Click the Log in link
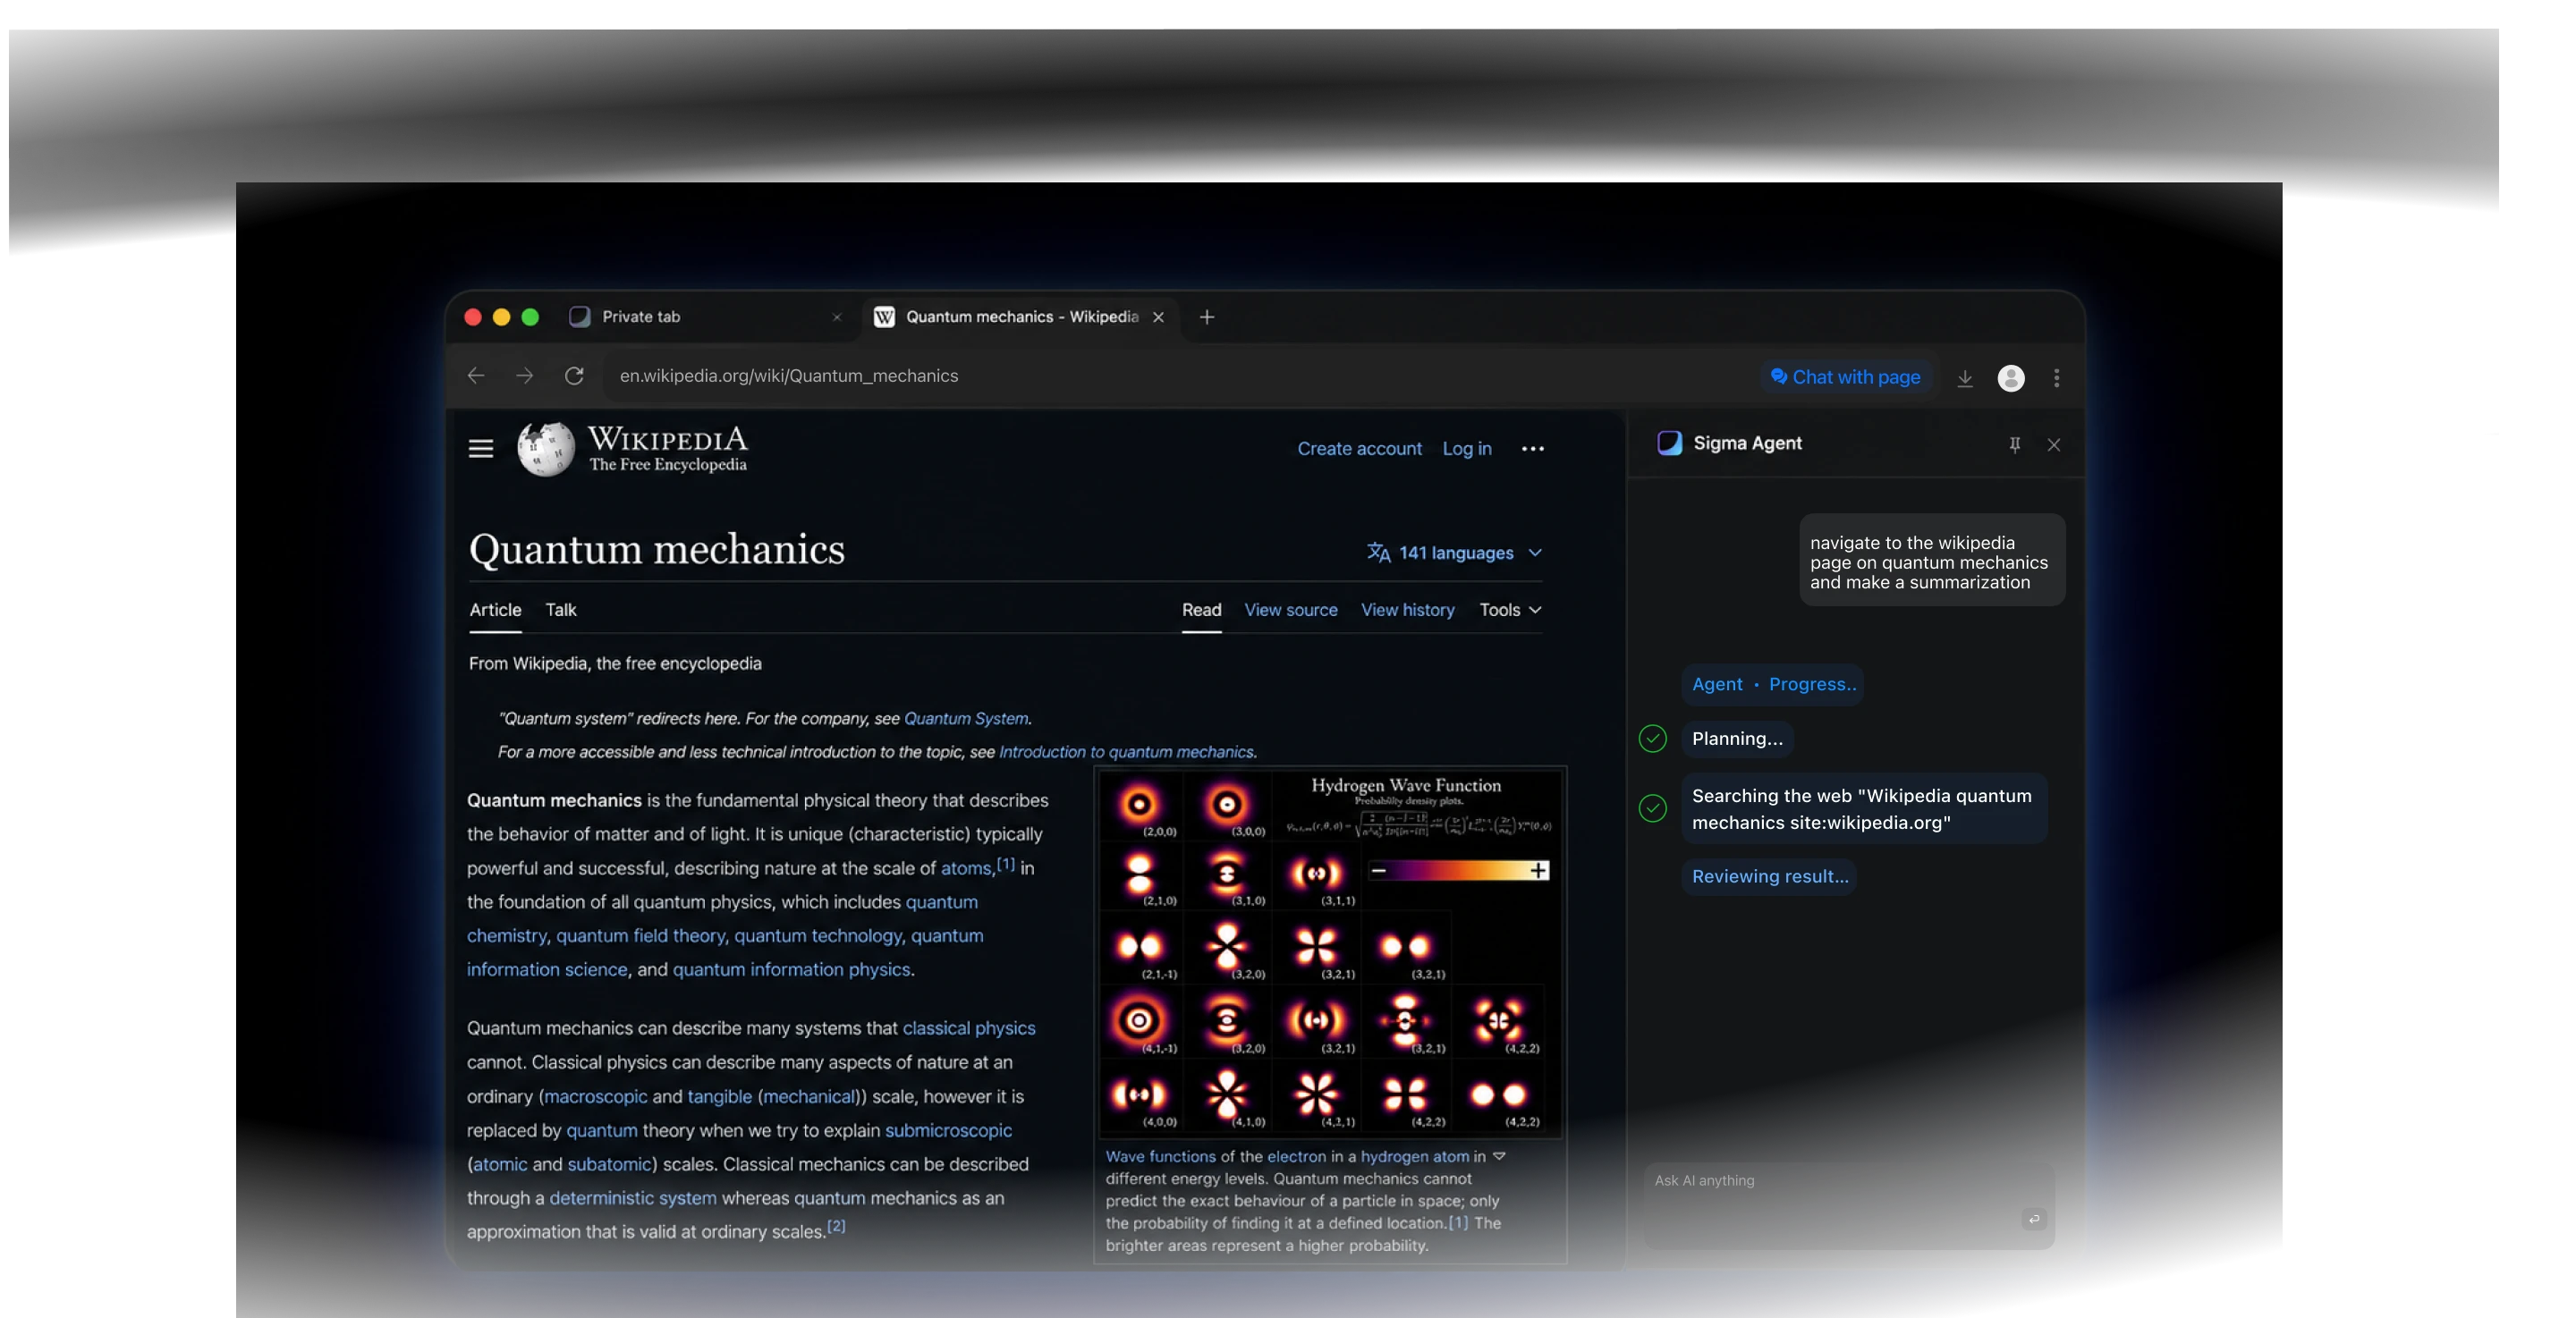The image size is (2576, 1318). click(x=1466, y=449)
